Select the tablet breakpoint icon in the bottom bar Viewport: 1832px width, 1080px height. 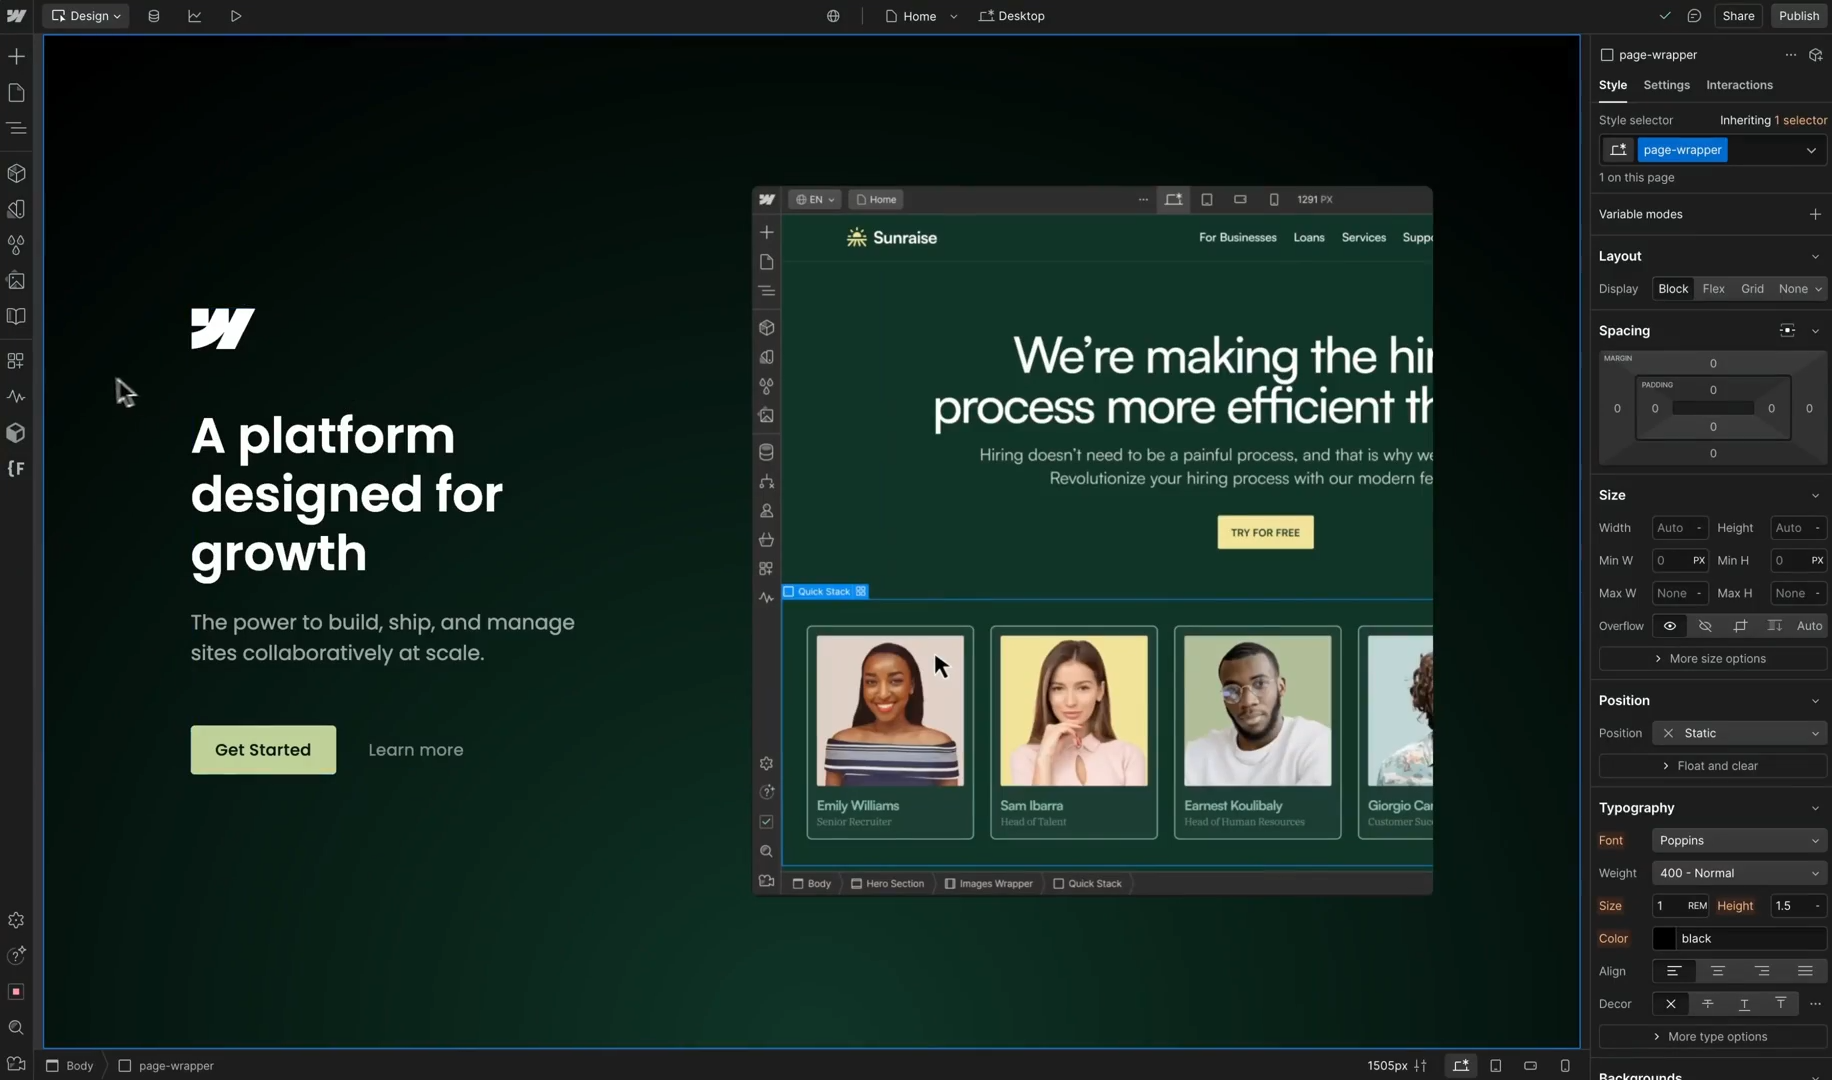(1496, 1066)
